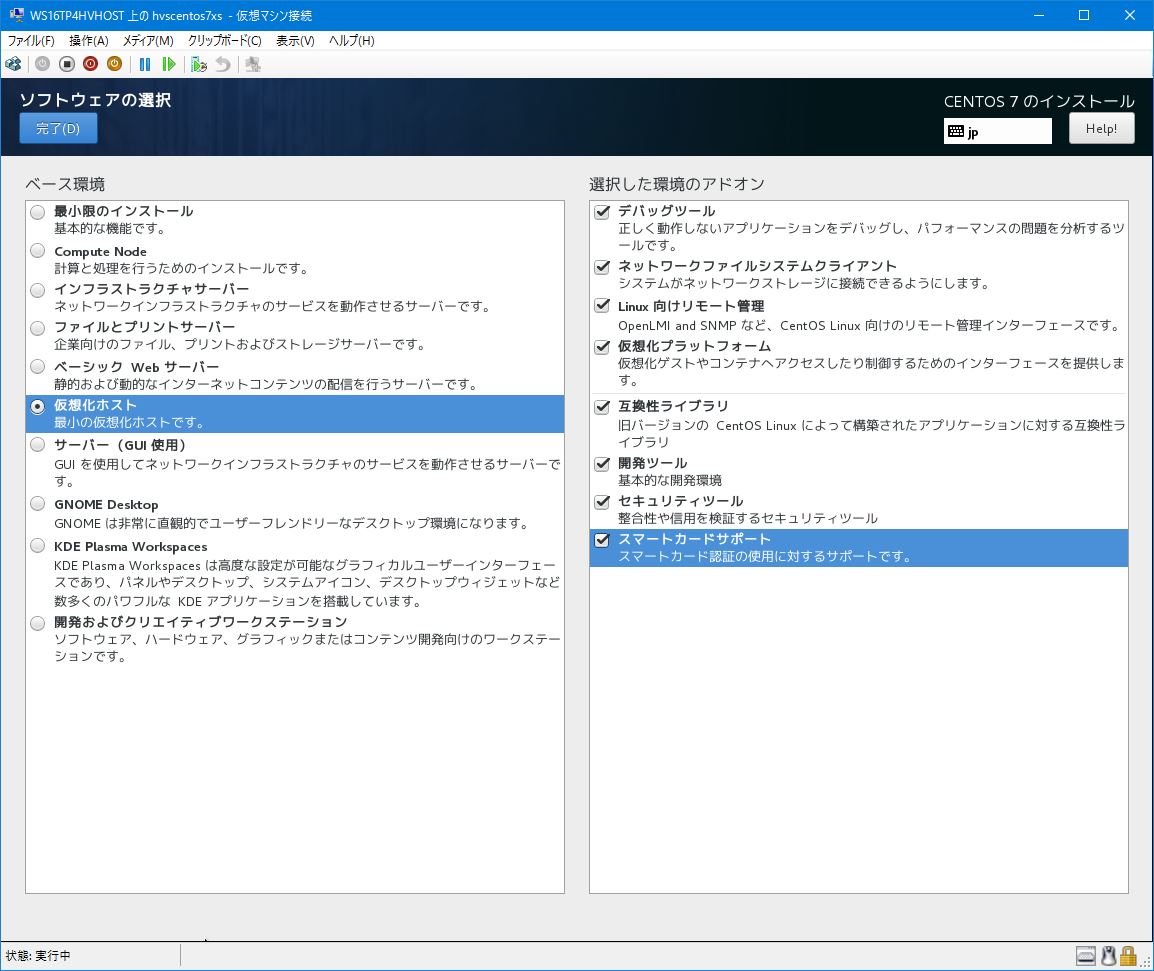Toggle 仮想化プラットフォーム checkbox
Image resolution: width=1154 pixels, height=971 pixels.
coord(602,346)
